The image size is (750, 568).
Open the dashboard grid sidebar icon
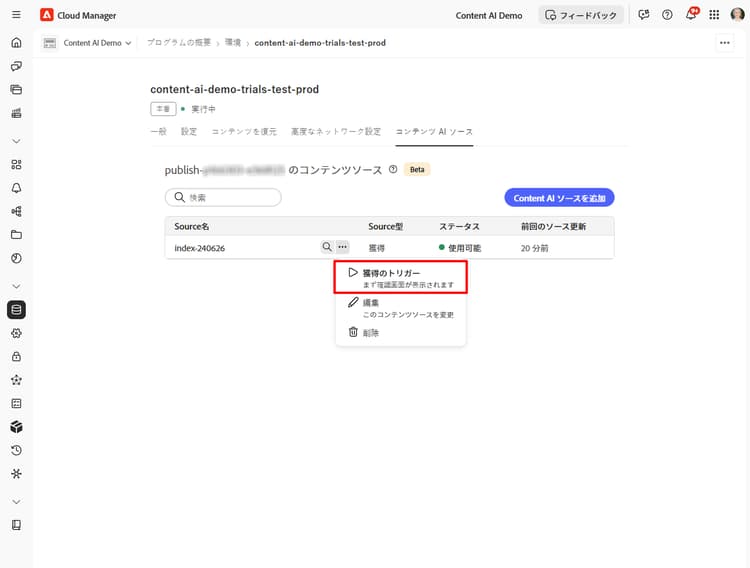click(16, 165)
